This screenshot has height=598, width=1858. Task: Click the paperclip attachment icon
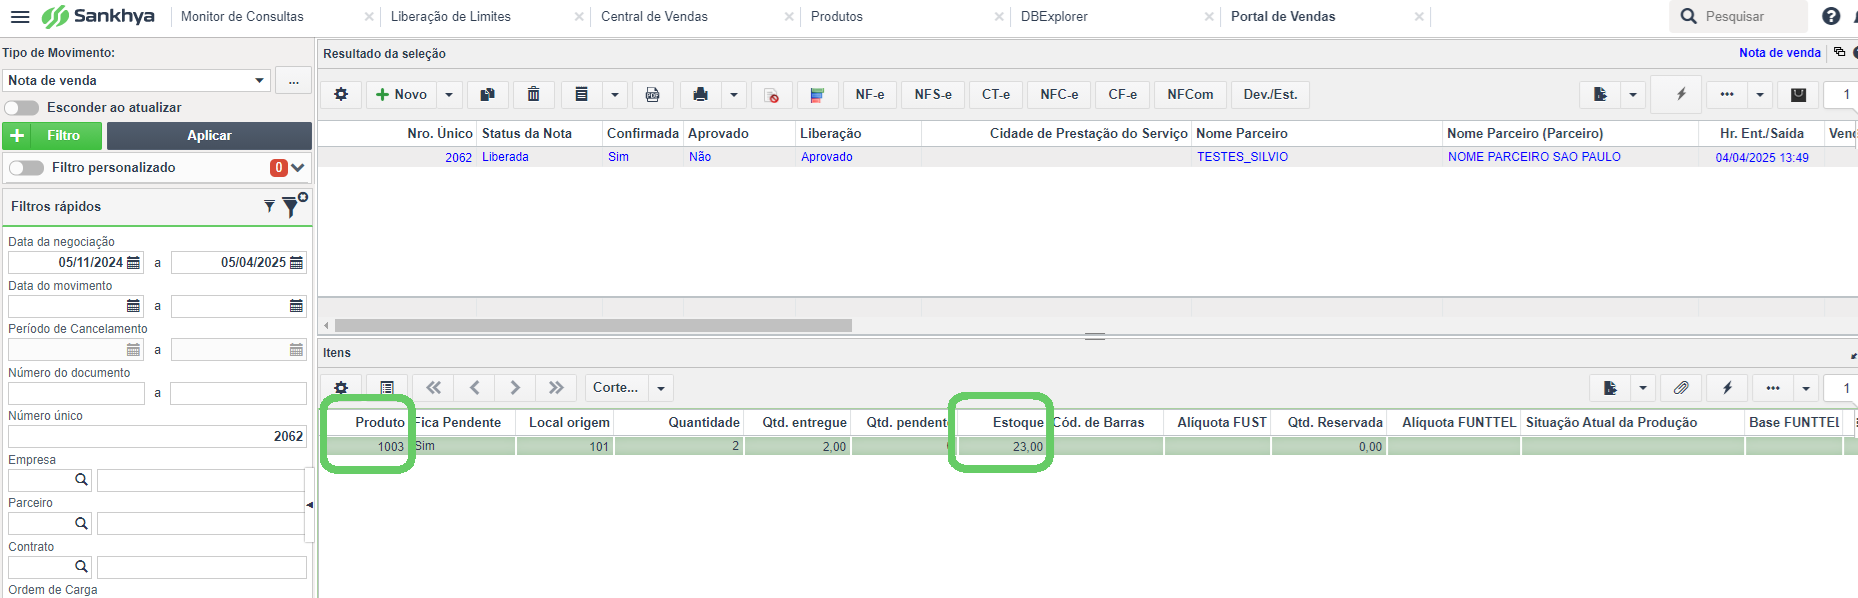(x=1681, y=387)
